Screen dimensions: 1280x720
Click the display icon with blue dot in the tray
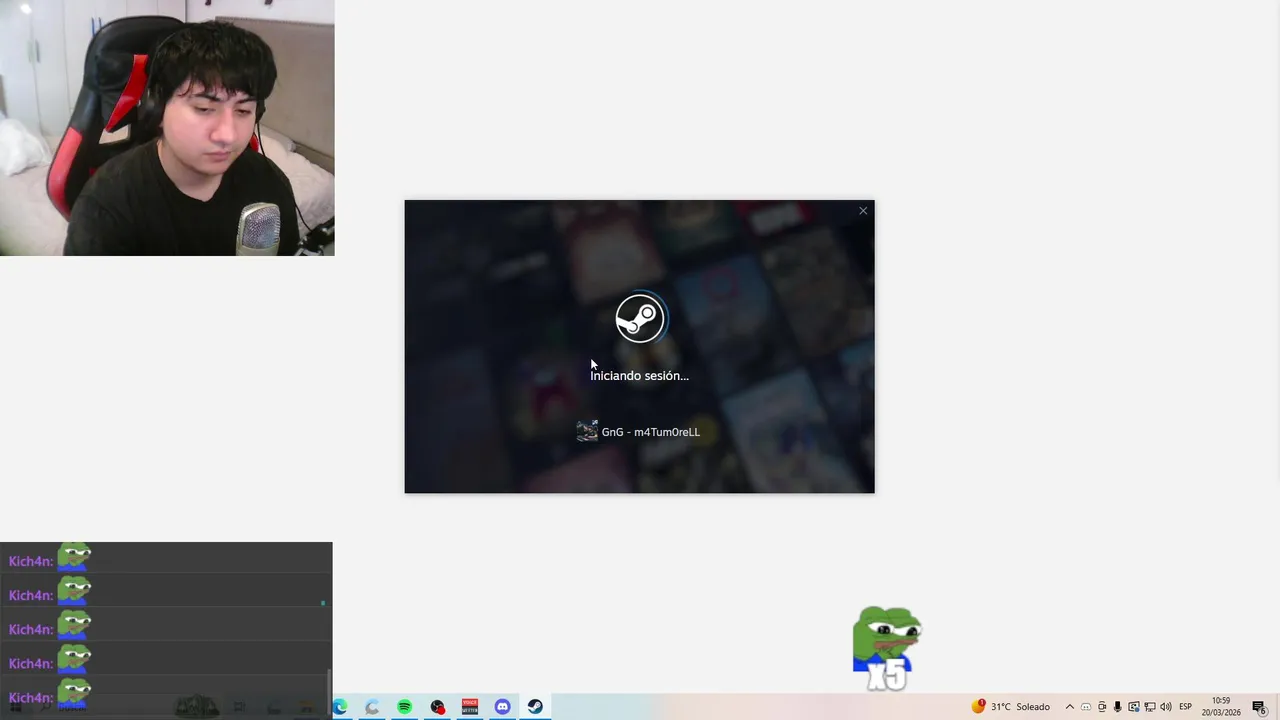pyautogui.click(x=1134, y=707)
